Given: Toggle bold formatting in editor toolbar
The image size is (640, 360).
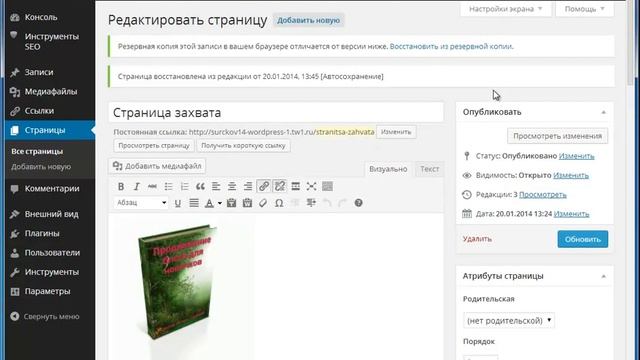Looking at the screenshot, I should [x=121, y=187].
